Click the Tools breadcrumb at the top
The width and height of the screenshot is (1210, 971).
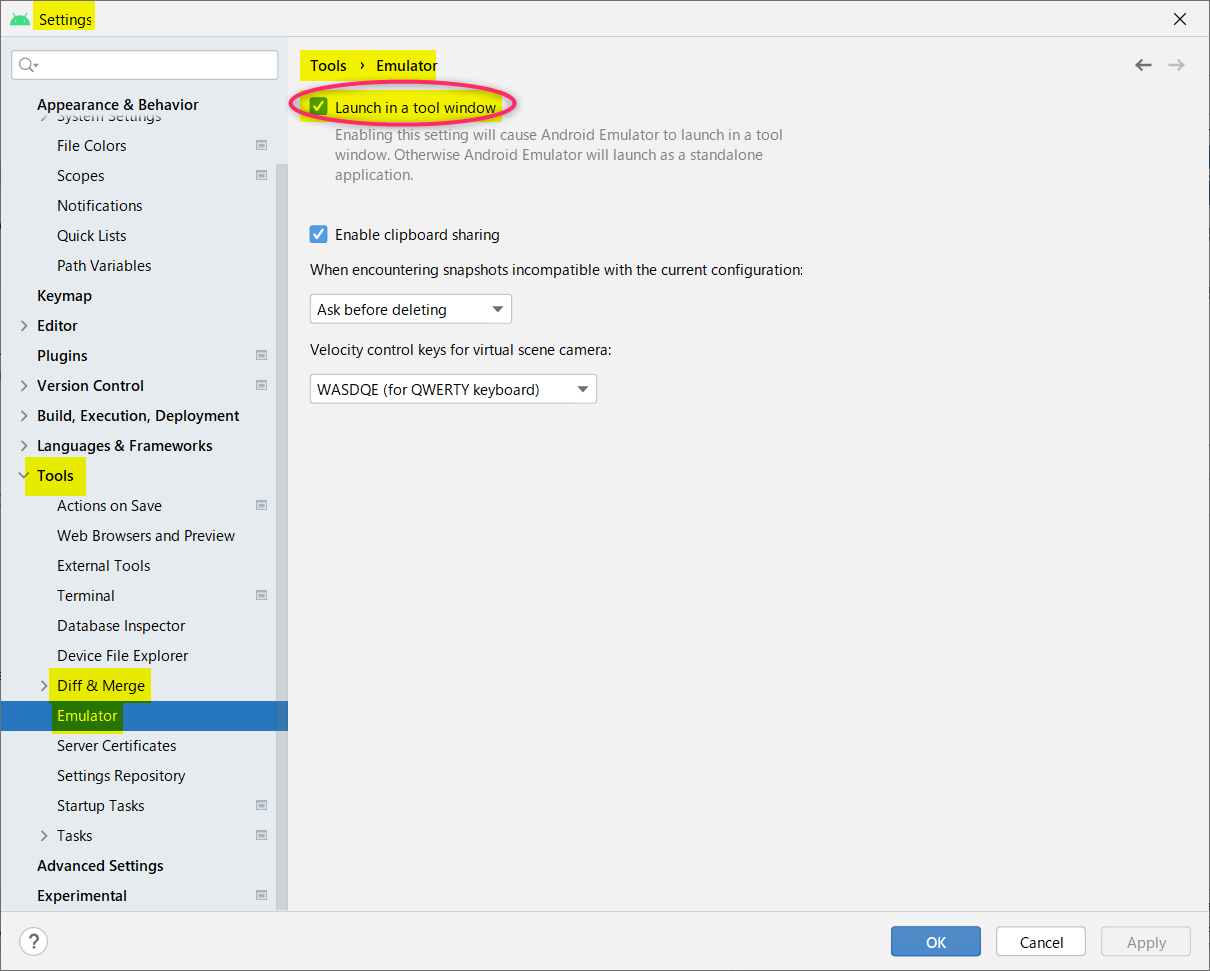(x=328, y=65)
